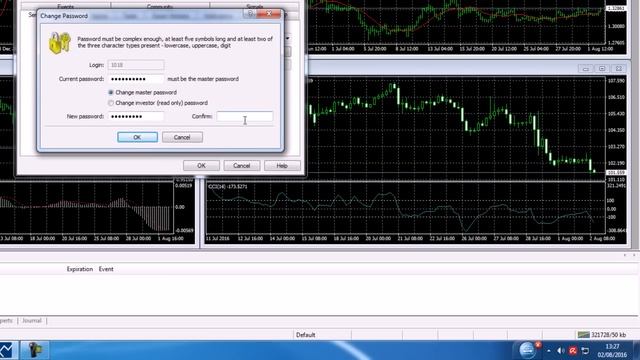
Task: Close the lower right chart window
Action: 619,69
